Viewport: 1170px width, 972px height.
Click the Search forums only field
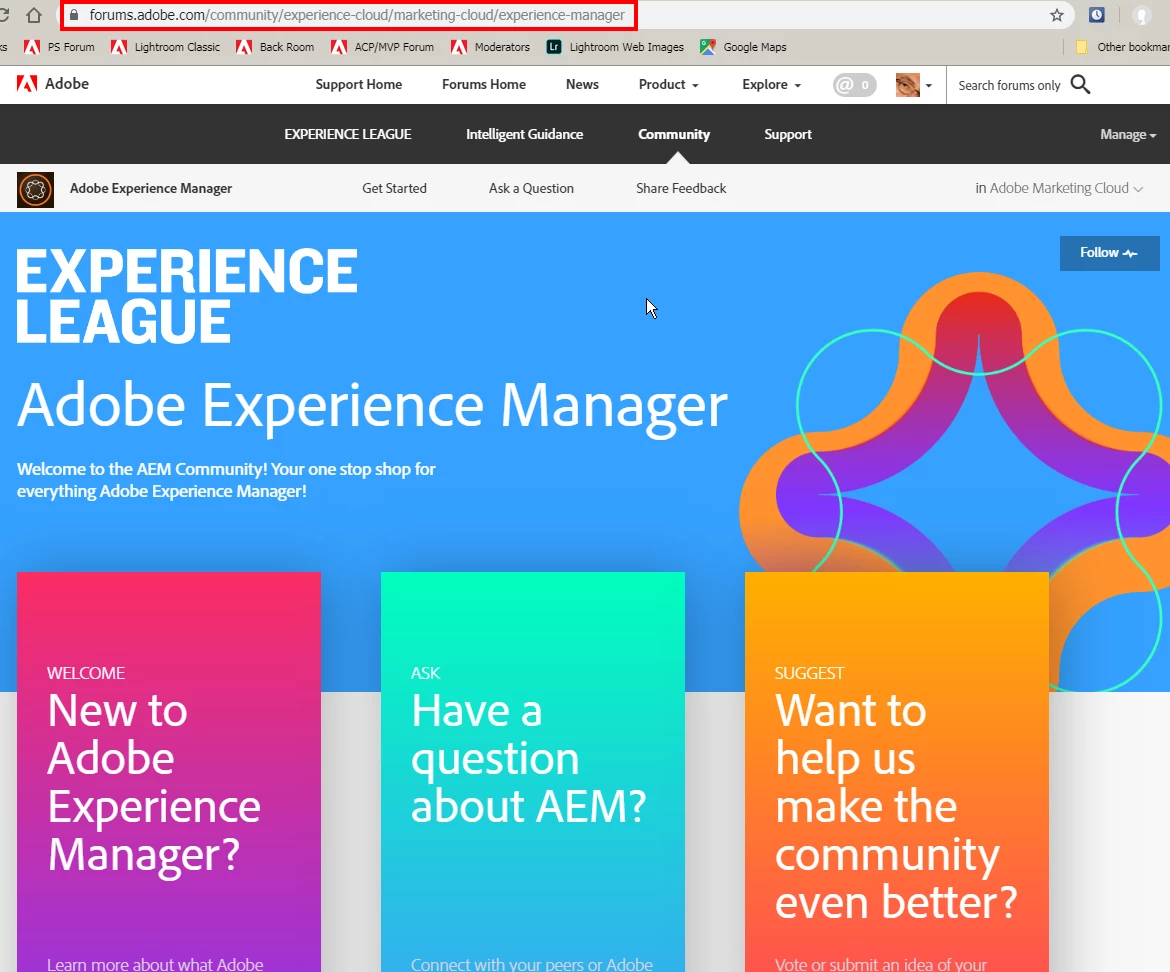(x=1009, y=85)
